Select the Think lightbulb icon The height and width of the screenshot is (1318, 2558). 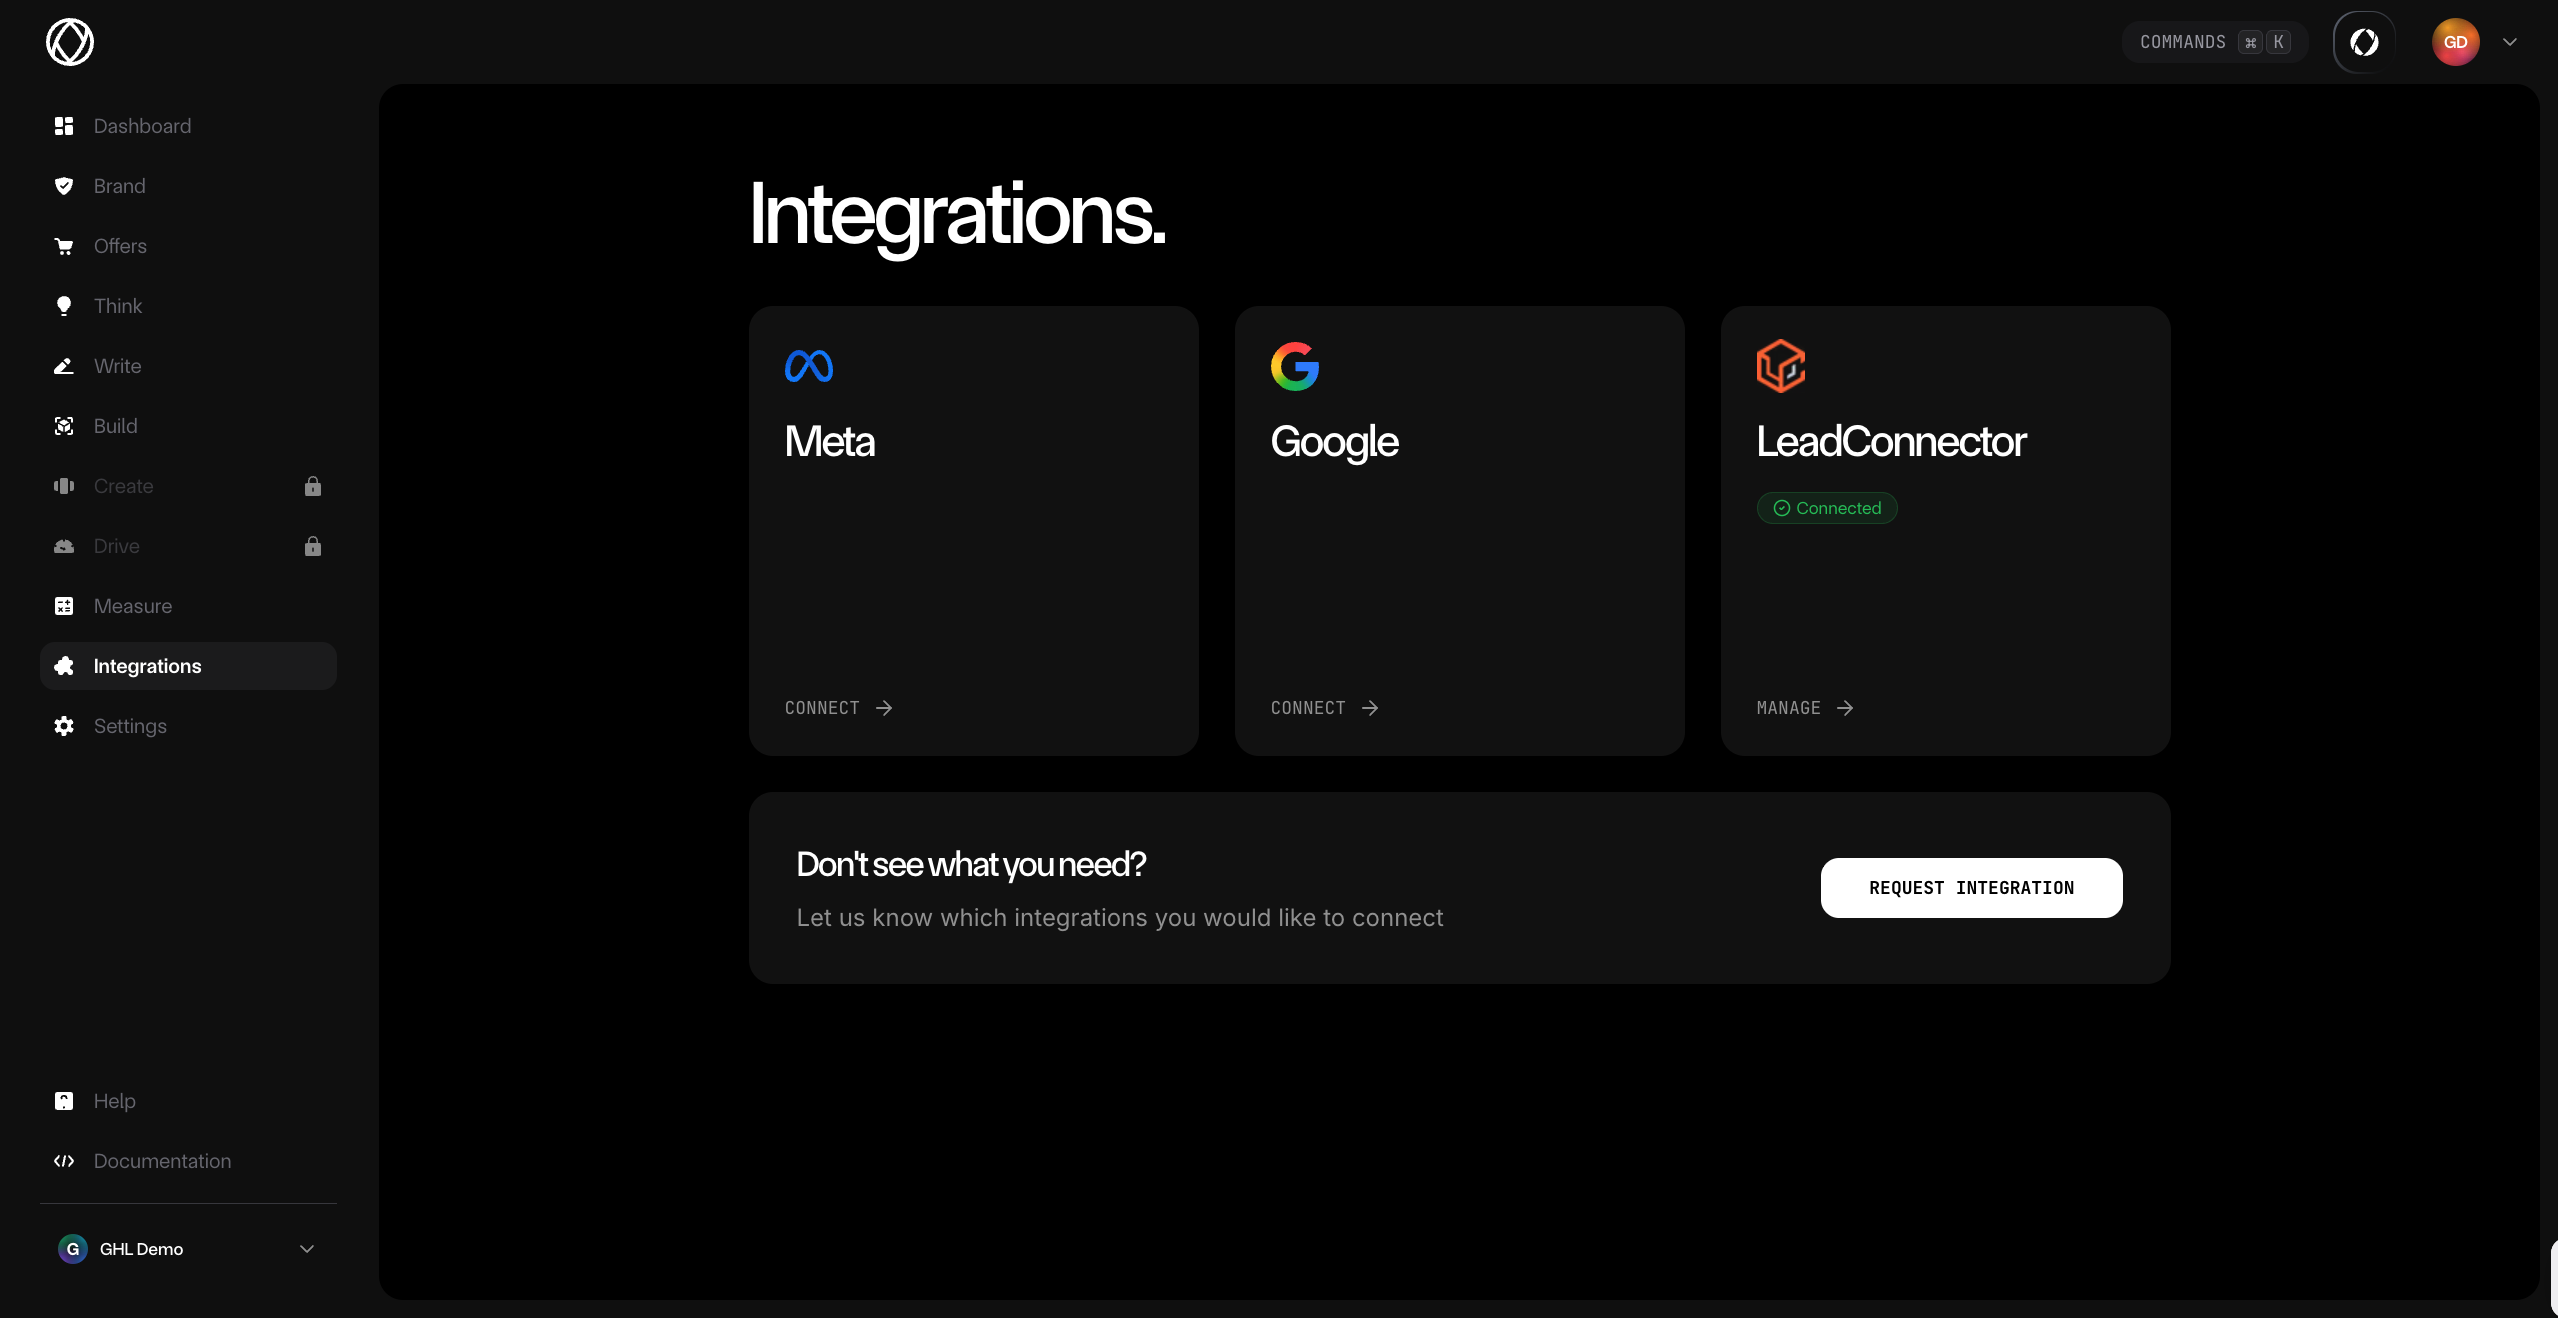63,306
